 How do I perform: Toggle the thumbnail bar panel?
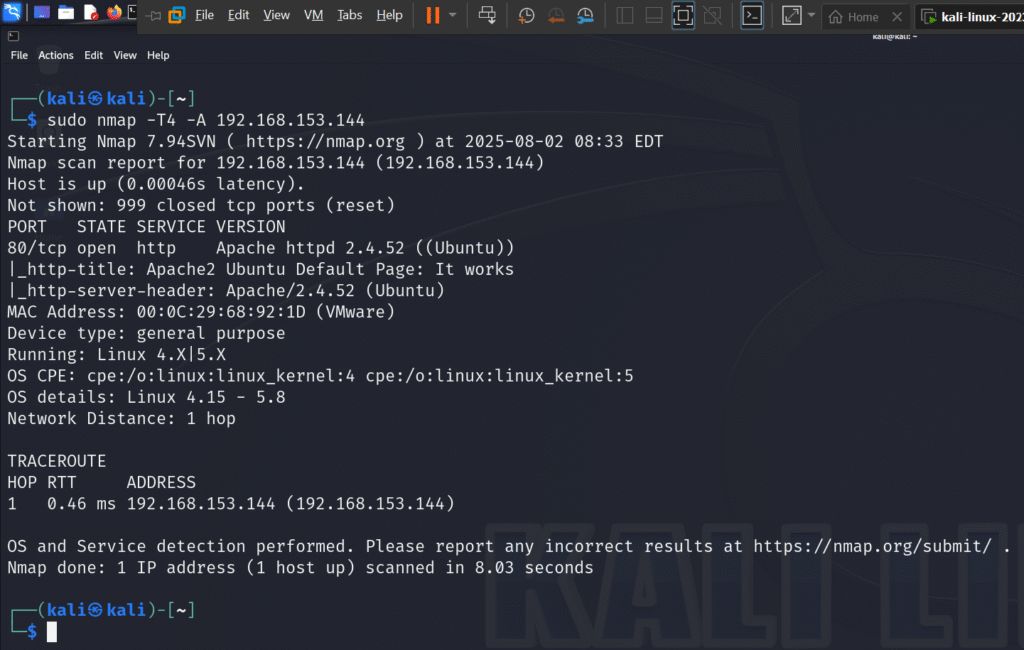(654, 16)
